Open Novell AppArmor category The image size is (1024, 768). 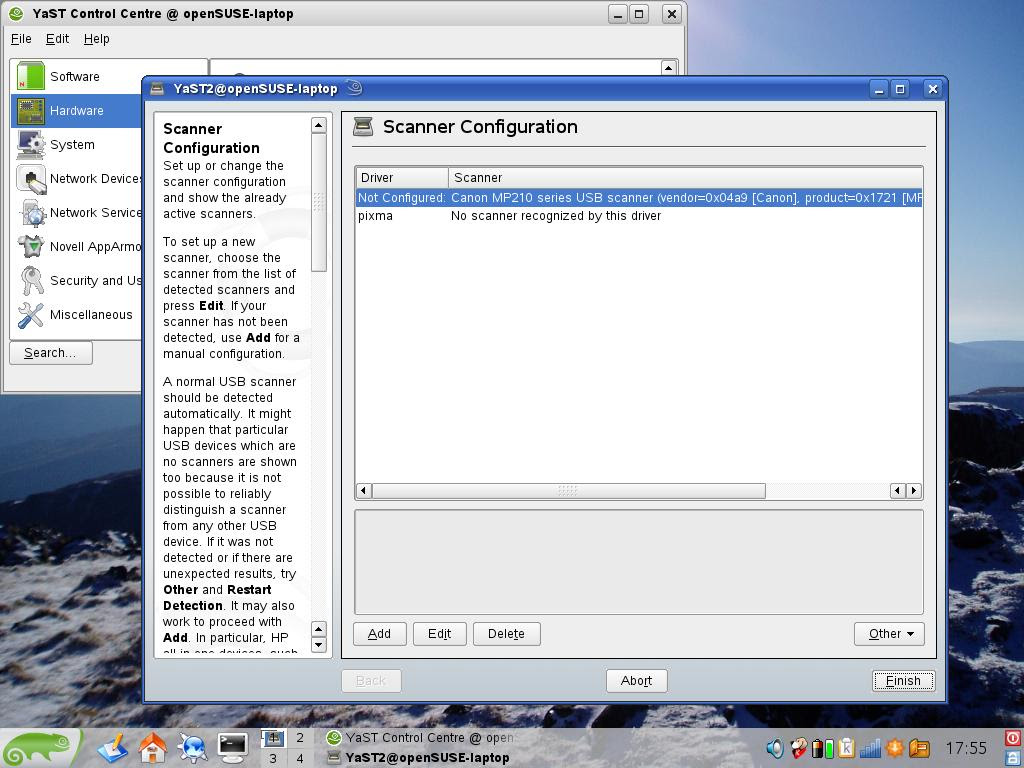(x=76, y=246)
